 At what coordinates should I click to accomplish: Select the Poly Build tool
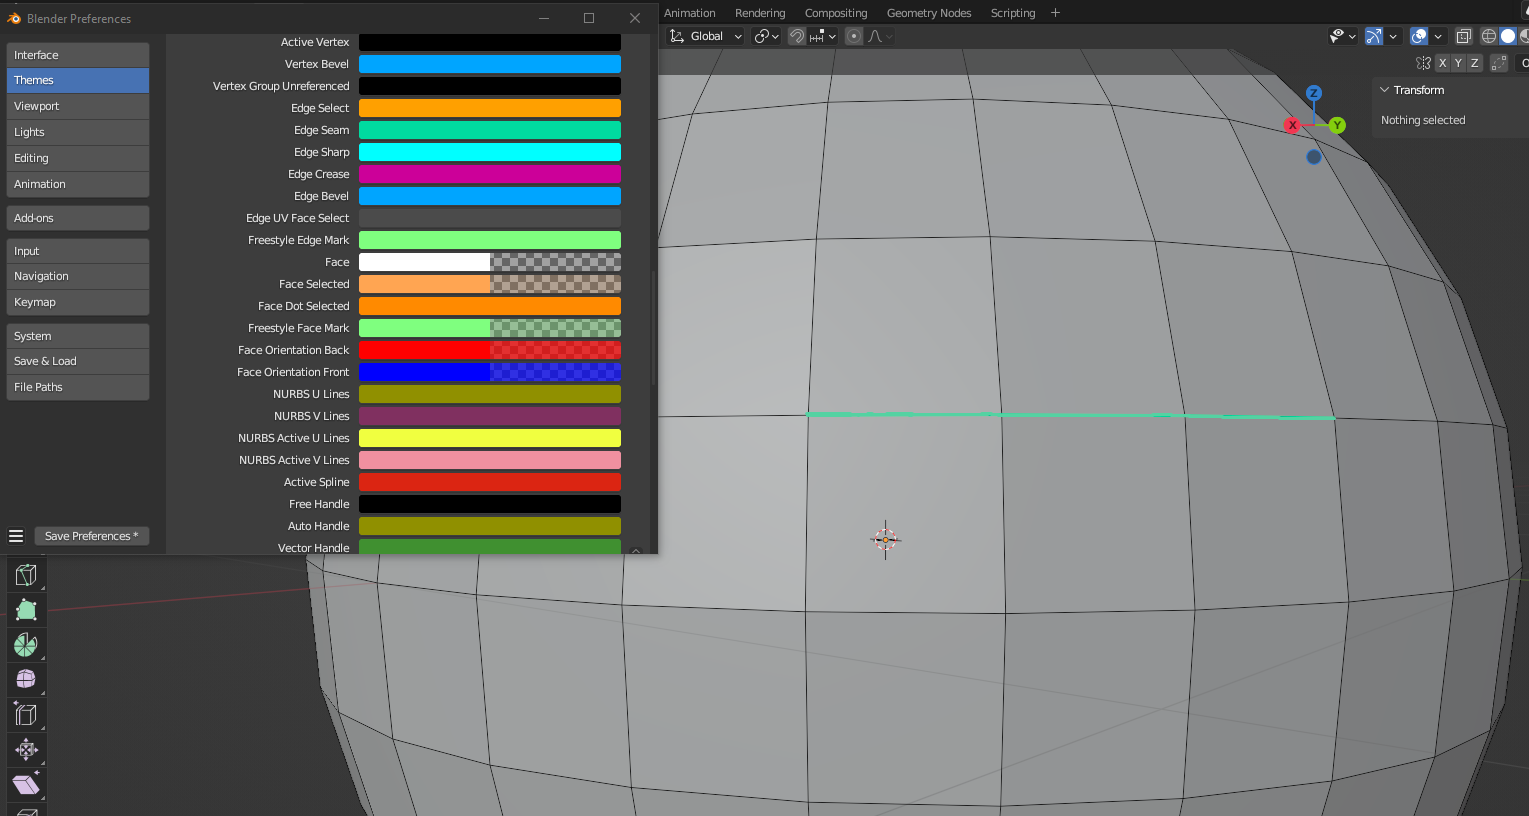[x=26, y=610]
